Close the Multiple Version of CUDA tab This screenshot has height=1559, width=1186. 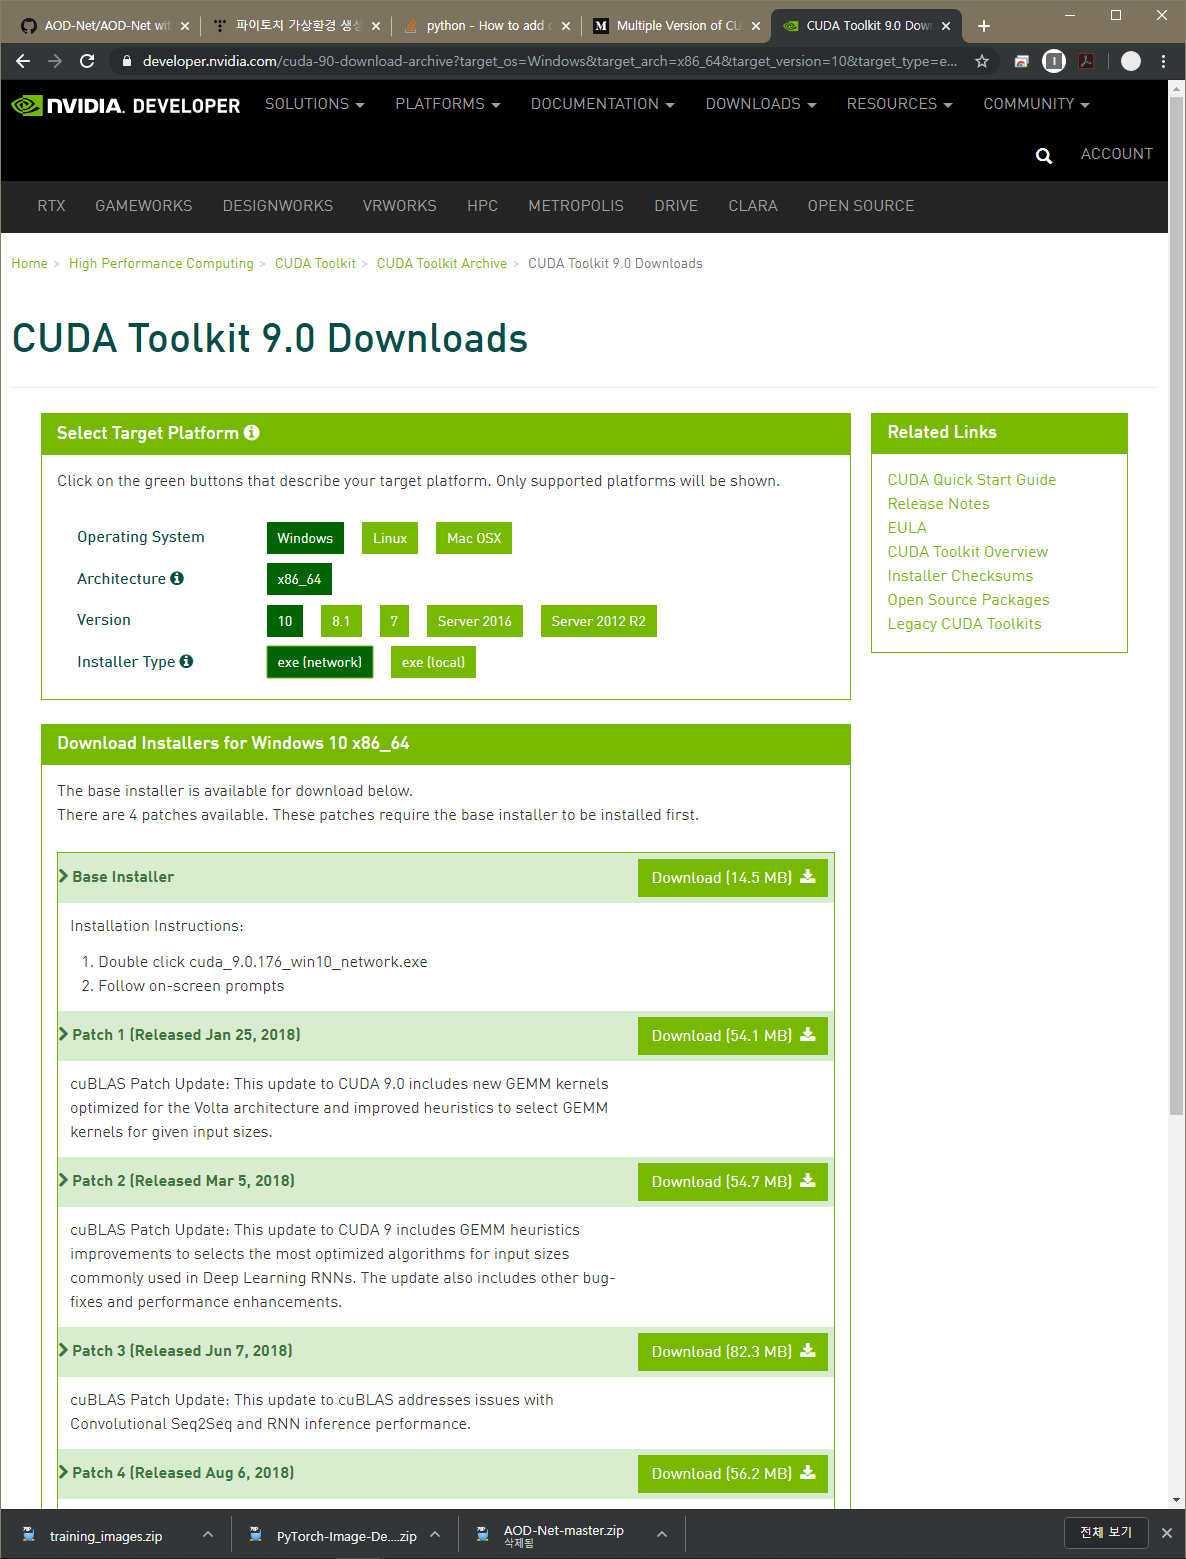[756, 26]
